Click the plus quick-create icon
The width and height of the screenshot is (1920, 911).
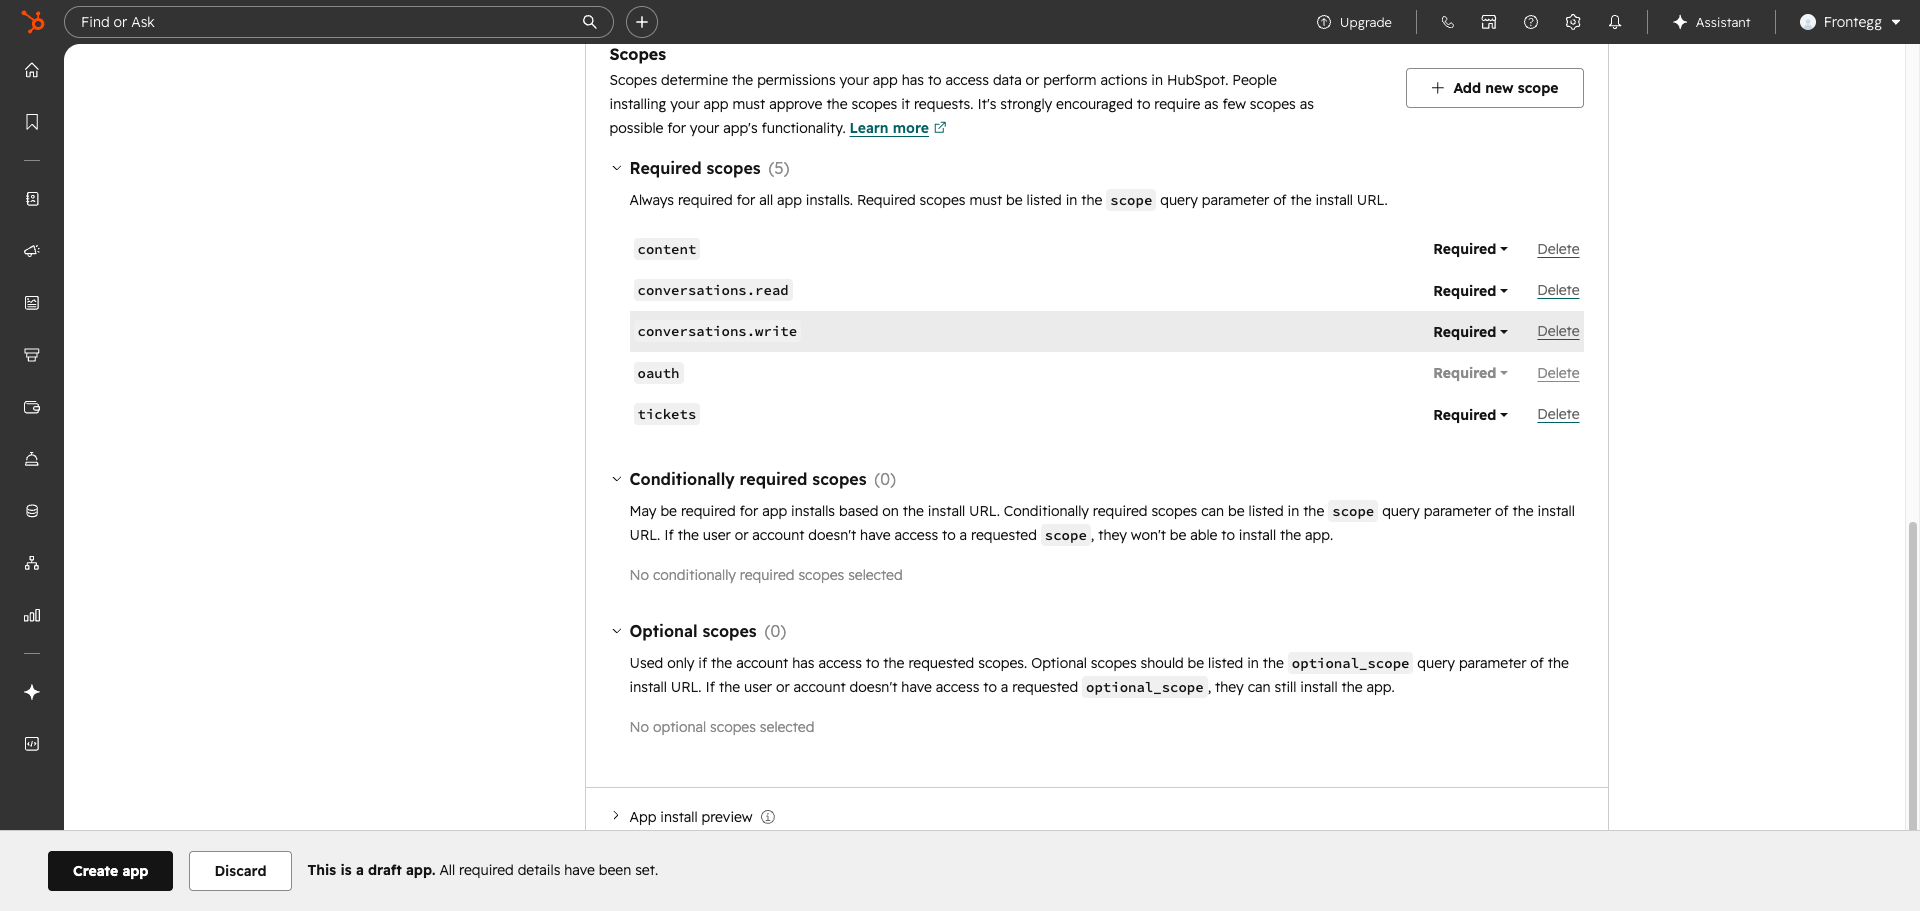click(642, 22)
